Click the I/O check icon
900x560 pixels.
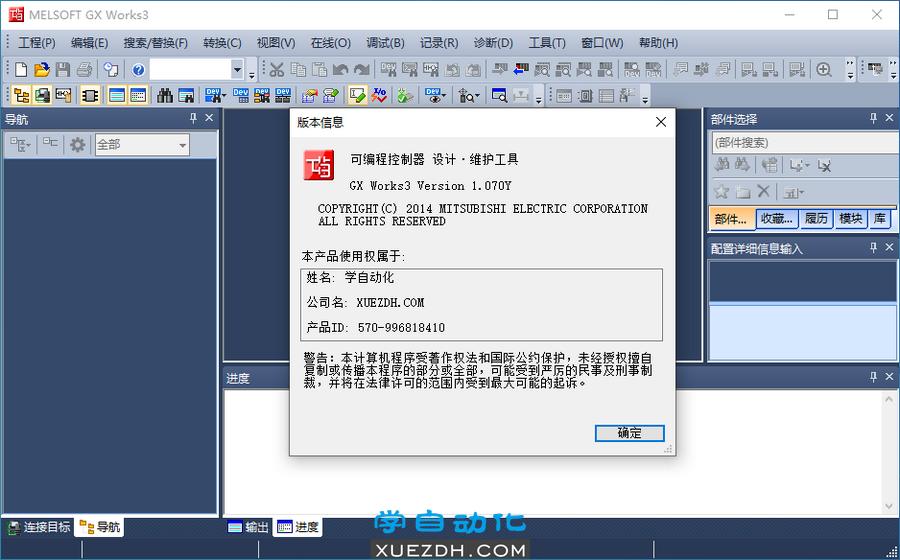click(379, 95)
